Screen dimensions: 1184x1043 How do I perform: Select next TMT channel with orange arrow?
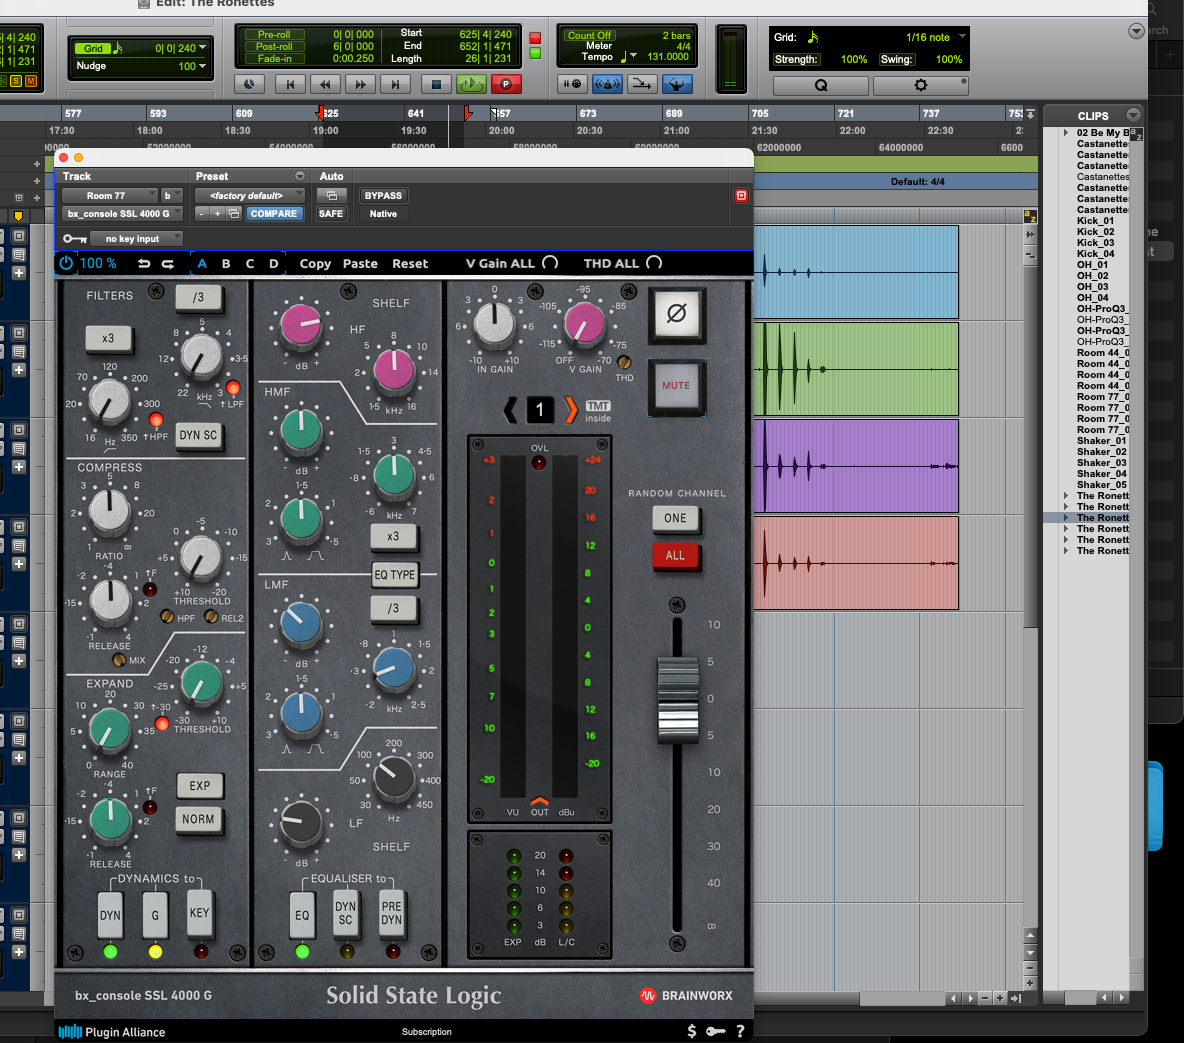pyautogui.click(x=571, y=410)
